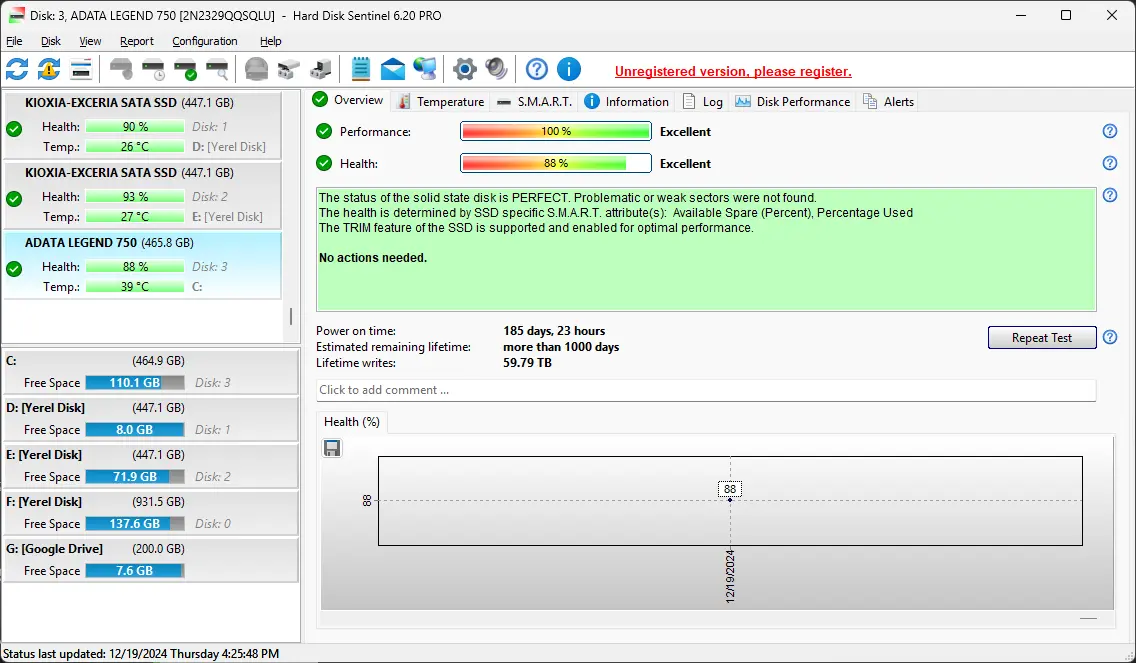The width and height of the screenshot is (1136, 663).
Task: Select the ADATA LEGEND 750 disk entry
Action: [143, 265]
